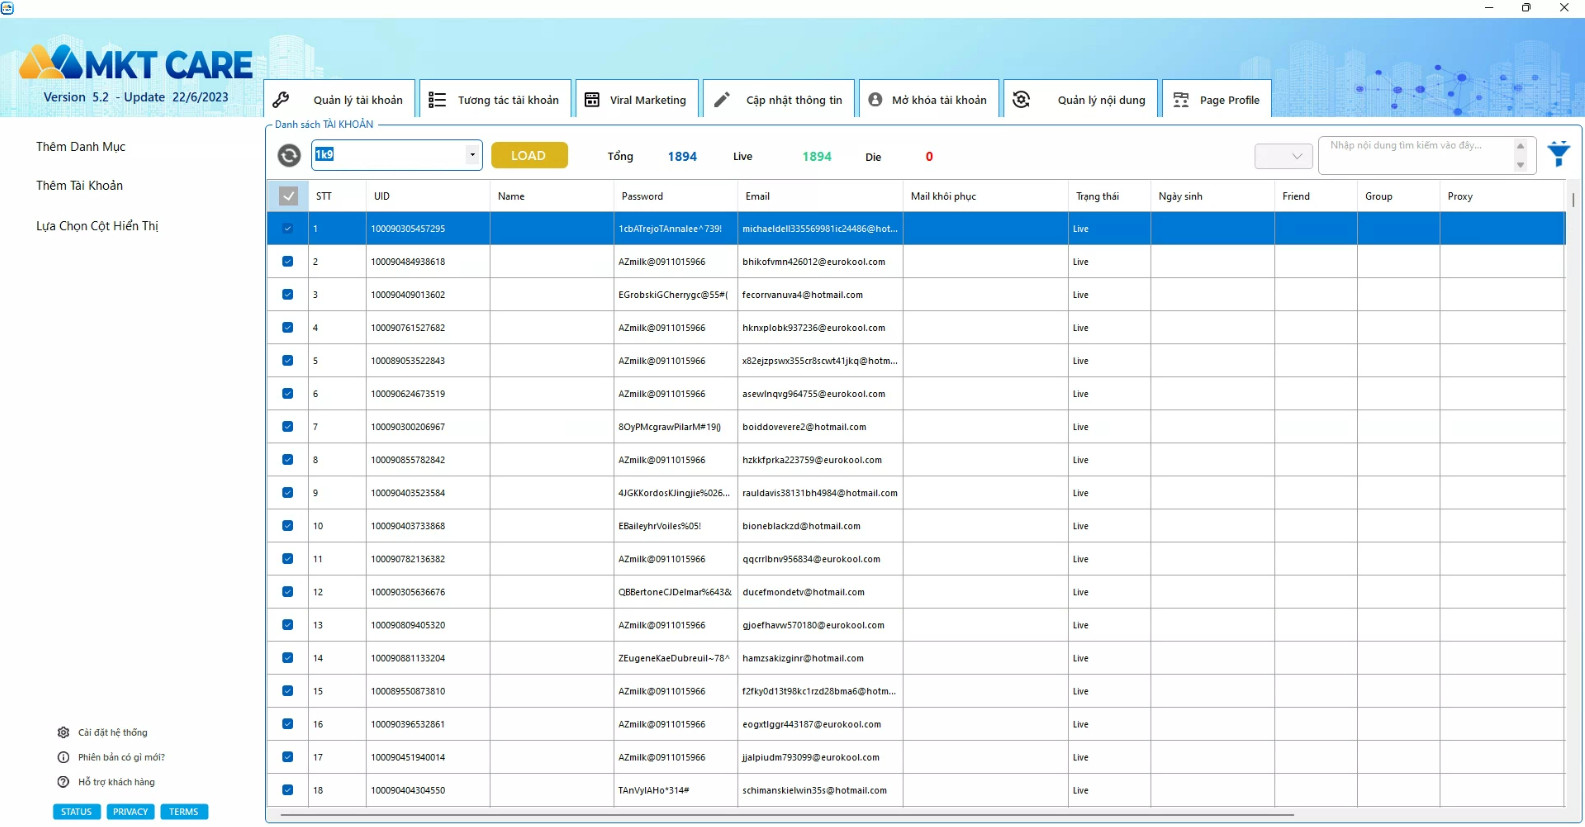The height and width of the screenshot is (827, 1585).
Task: Select Thêm Tài Khoản in the sidebar
Action: coord(80,186)
